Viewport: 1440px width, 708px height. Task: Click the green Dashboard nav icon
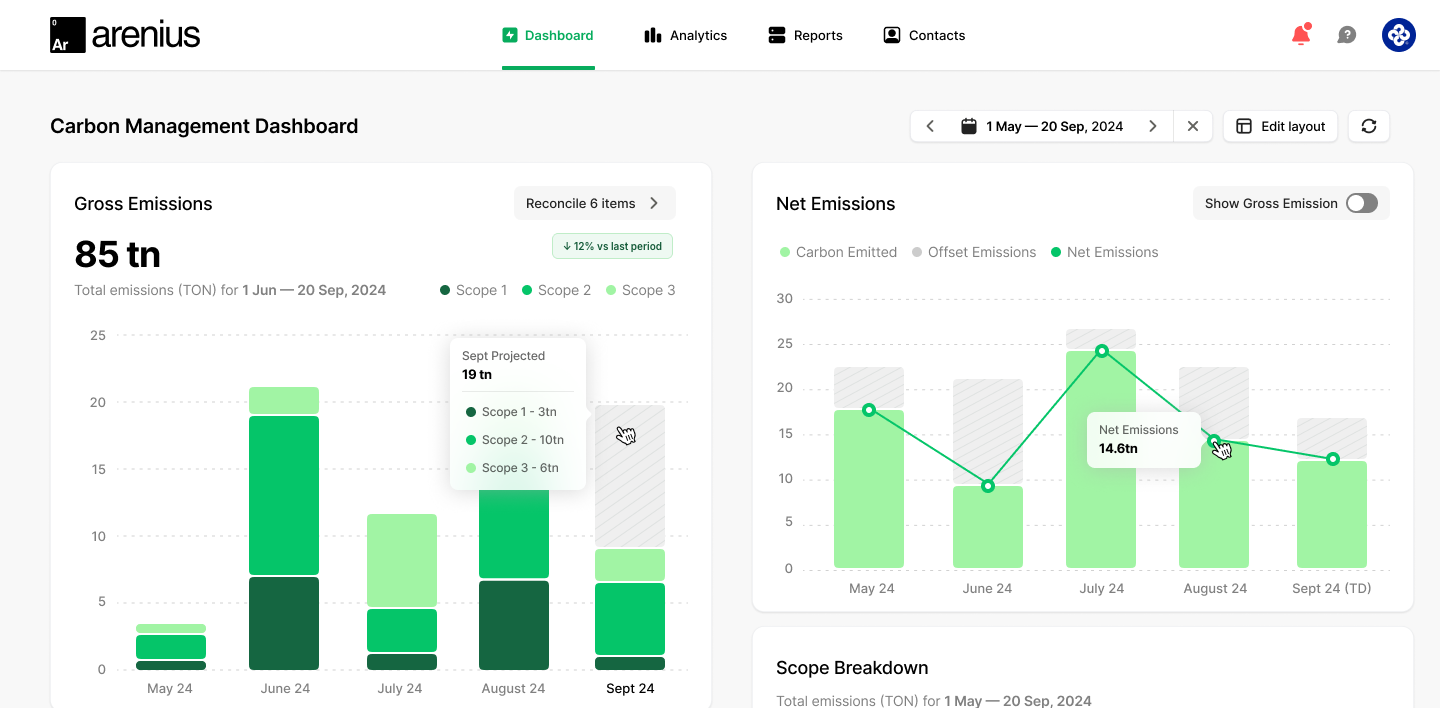pyautogui.click(x=510, y=34)
